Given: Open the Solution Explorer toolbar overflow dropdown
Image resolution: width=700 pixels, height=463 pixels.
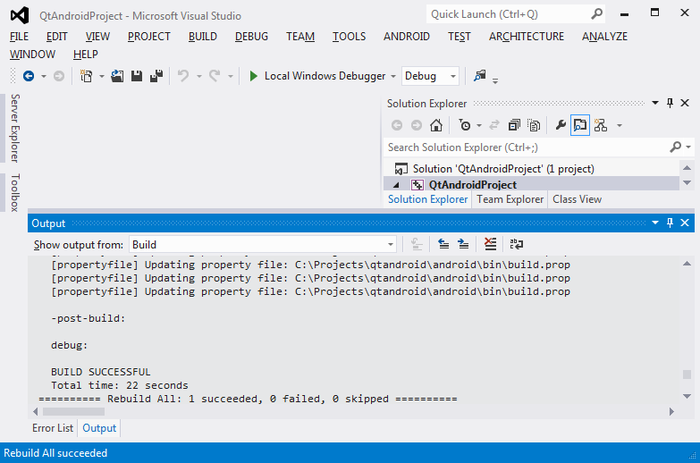Looking at the screenshot, I should point(619,126).
